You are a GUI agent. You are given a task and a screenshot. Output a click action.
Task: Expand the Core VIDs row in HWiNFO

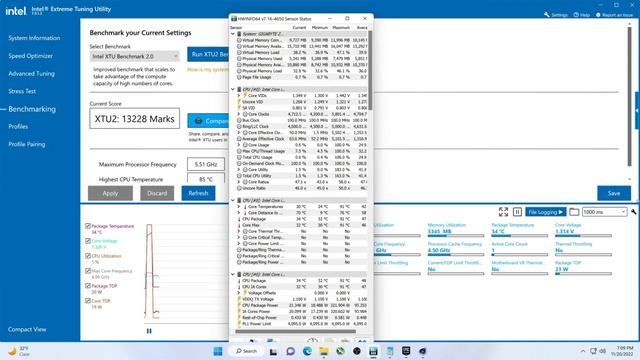[239, 96]
